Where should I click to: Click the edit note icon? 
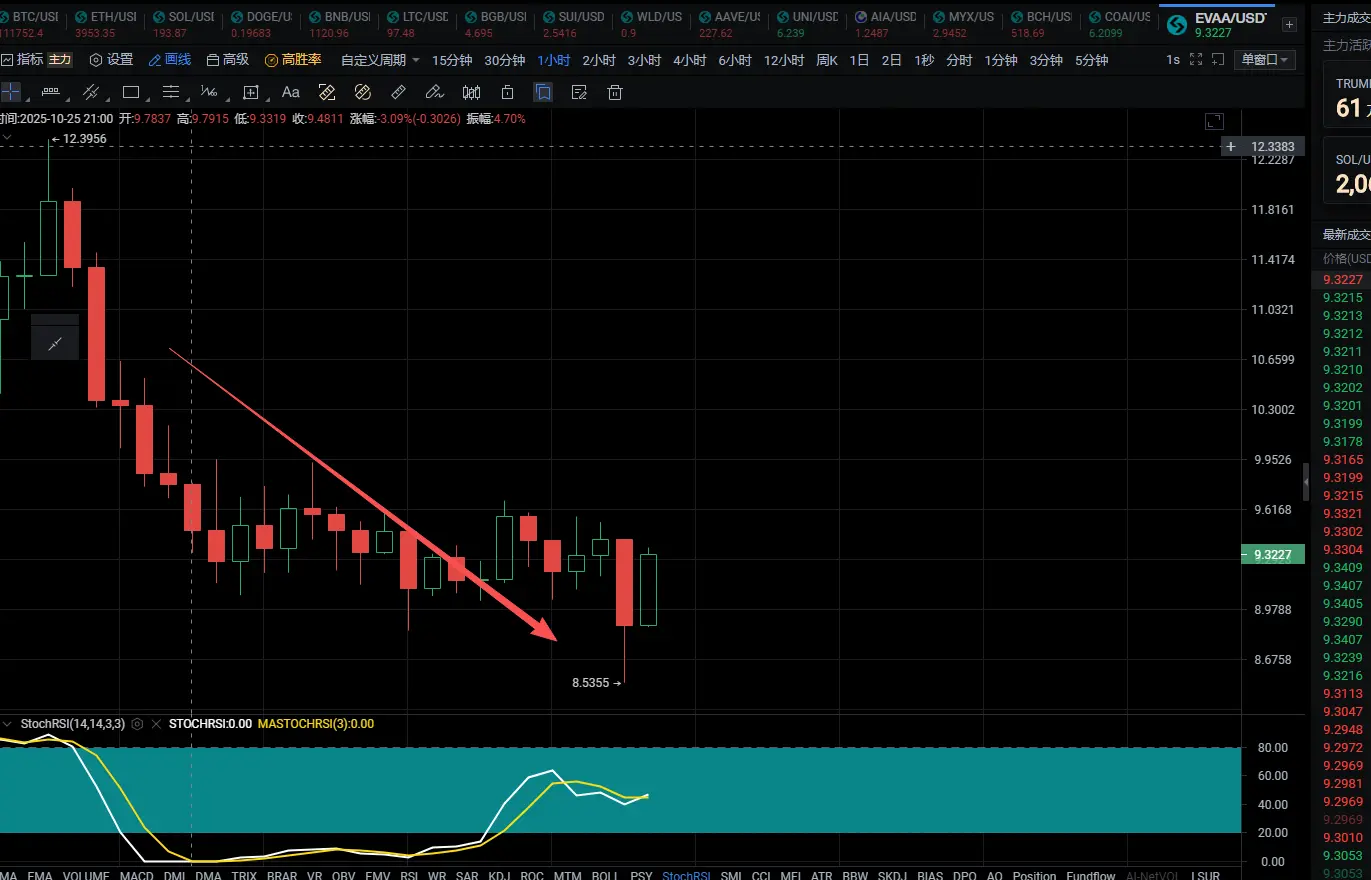[579, 92]
